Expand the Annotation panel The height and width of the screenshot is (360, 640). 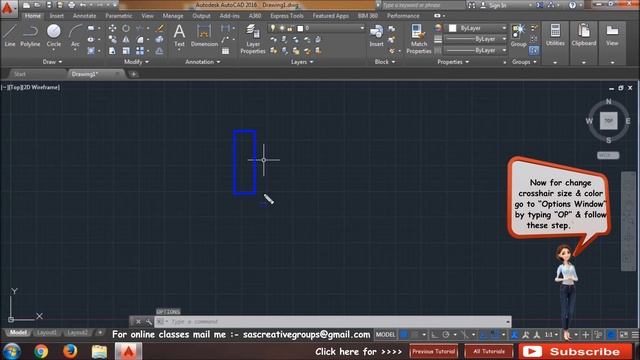202,62
